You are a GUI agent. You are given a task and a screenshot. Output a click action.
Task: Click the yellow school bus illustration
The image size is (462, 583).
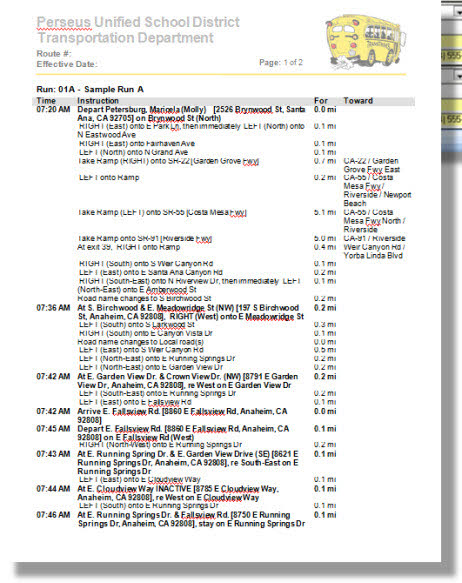[x=365, y=42]
